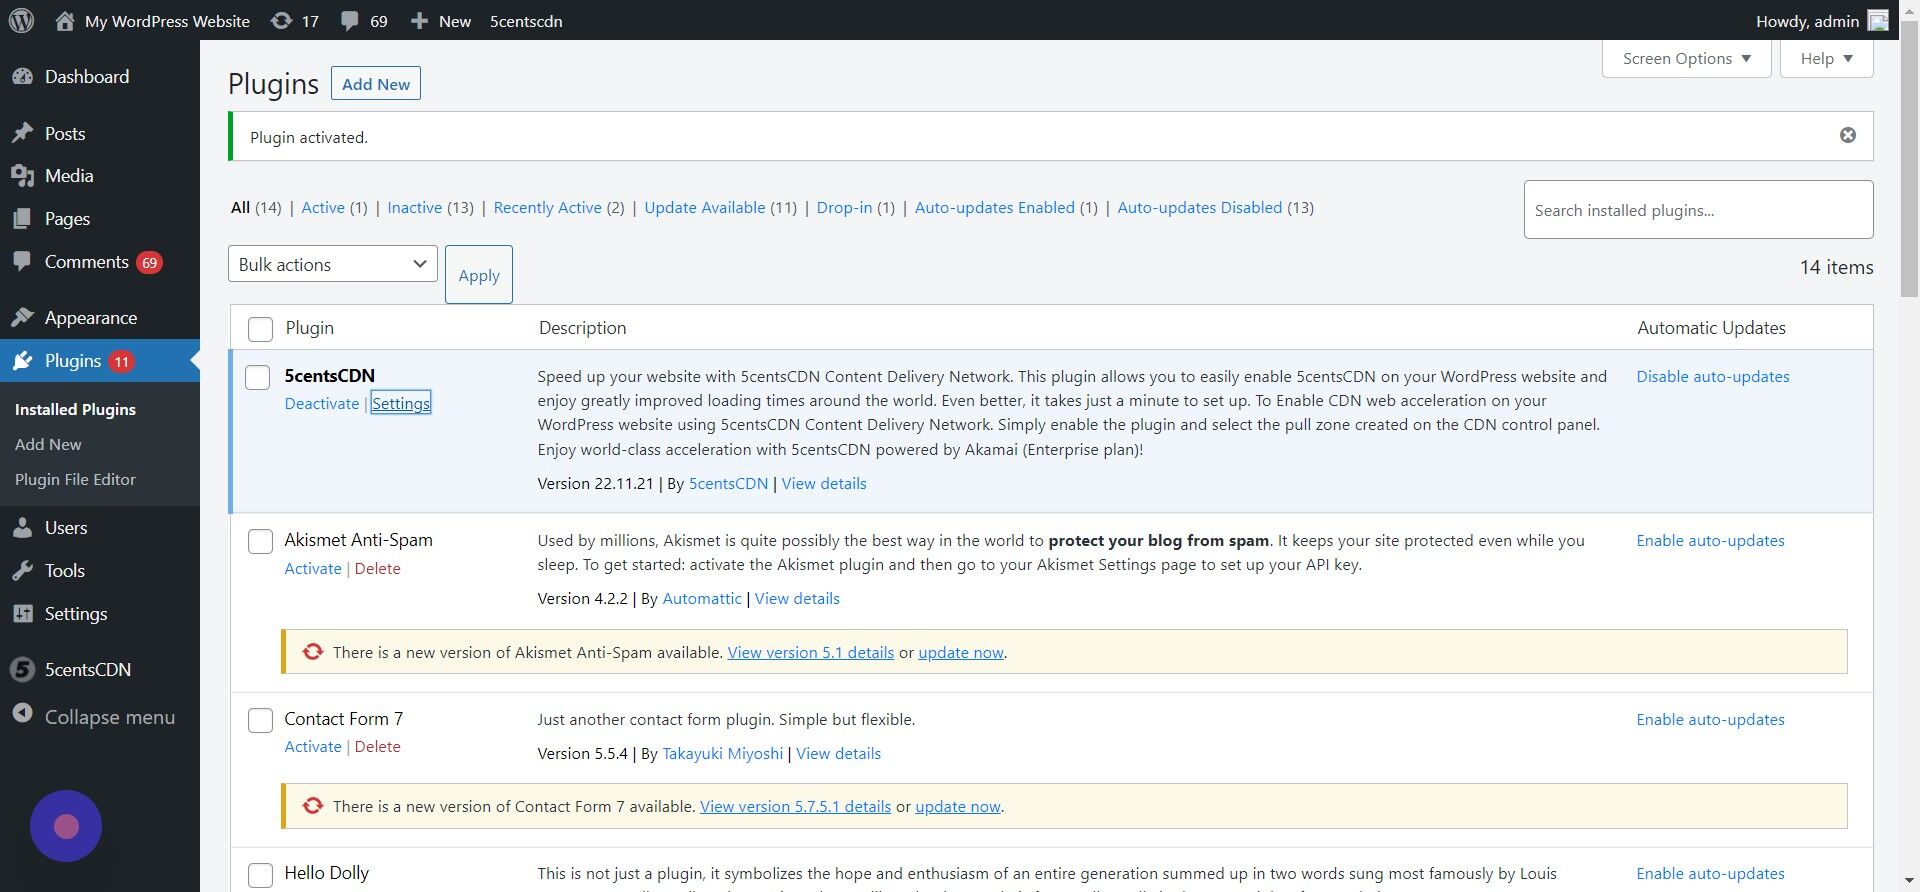Enable auto-updates for Hello Dolly
The image size is (1920, 892).
[x=1710, y=874]
